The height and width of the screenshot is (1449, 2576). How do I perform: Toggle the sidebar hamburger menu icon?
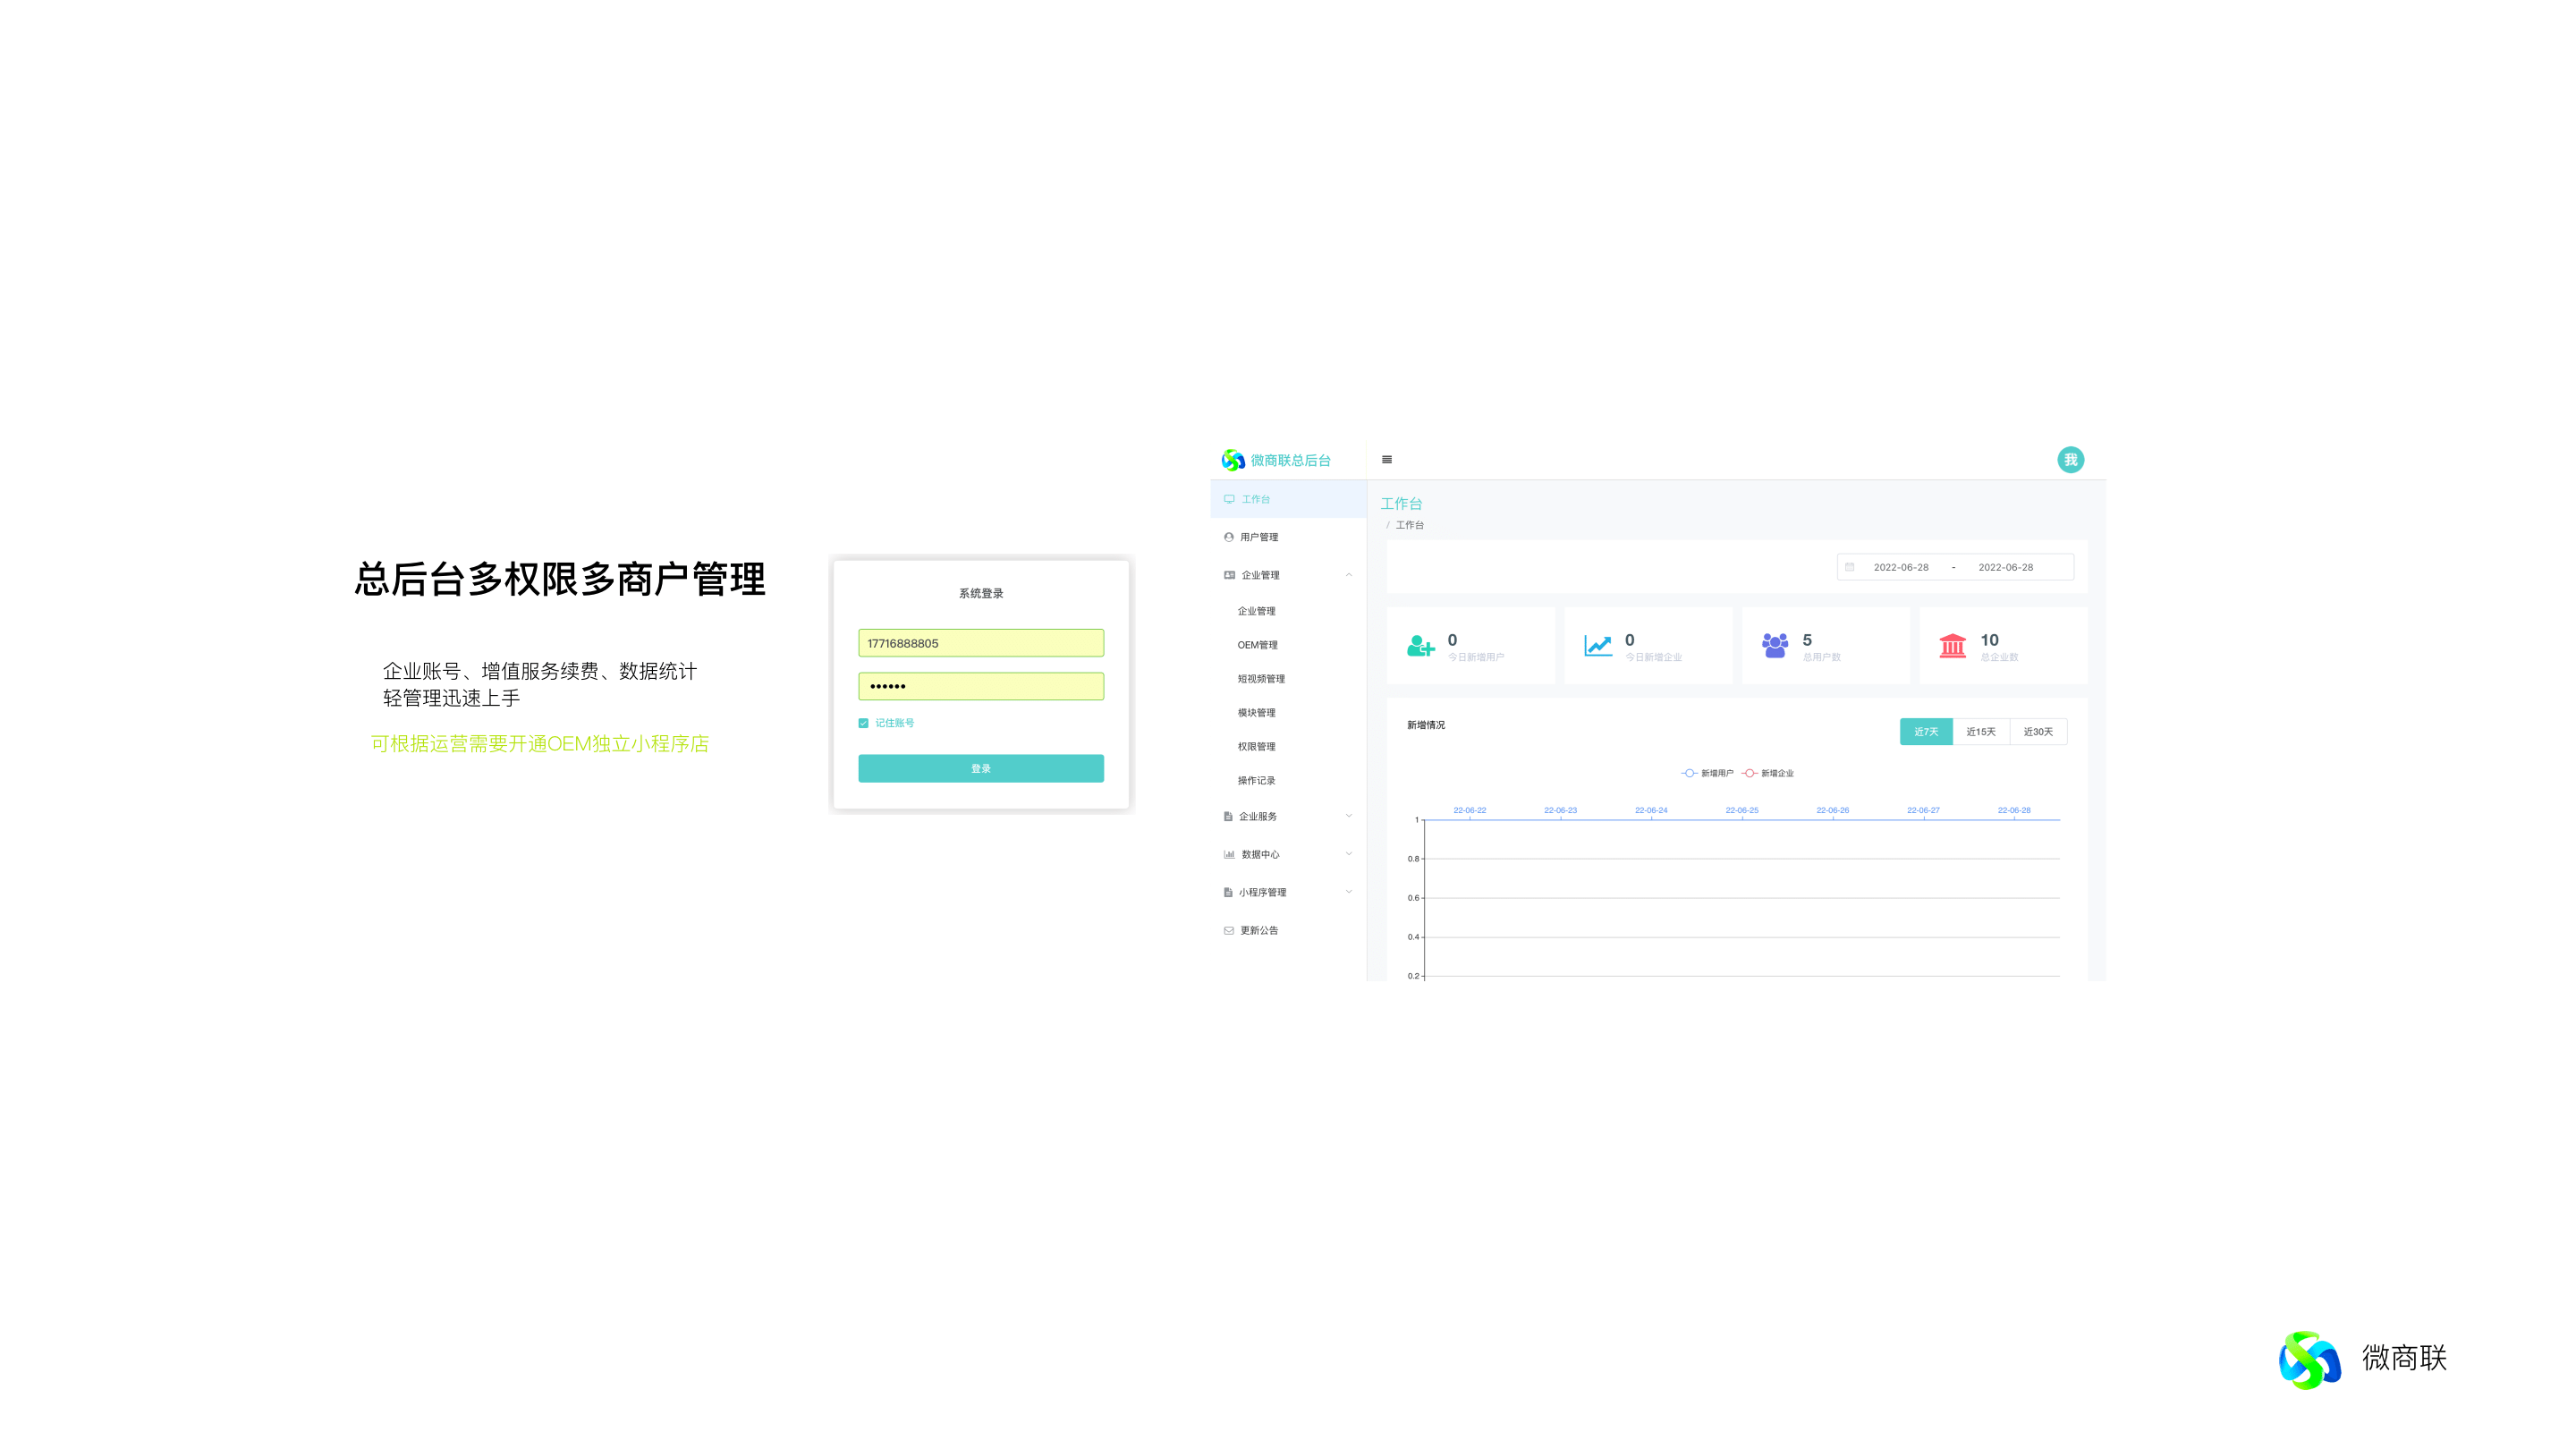pyautogui.click(x=1387, y=460)
